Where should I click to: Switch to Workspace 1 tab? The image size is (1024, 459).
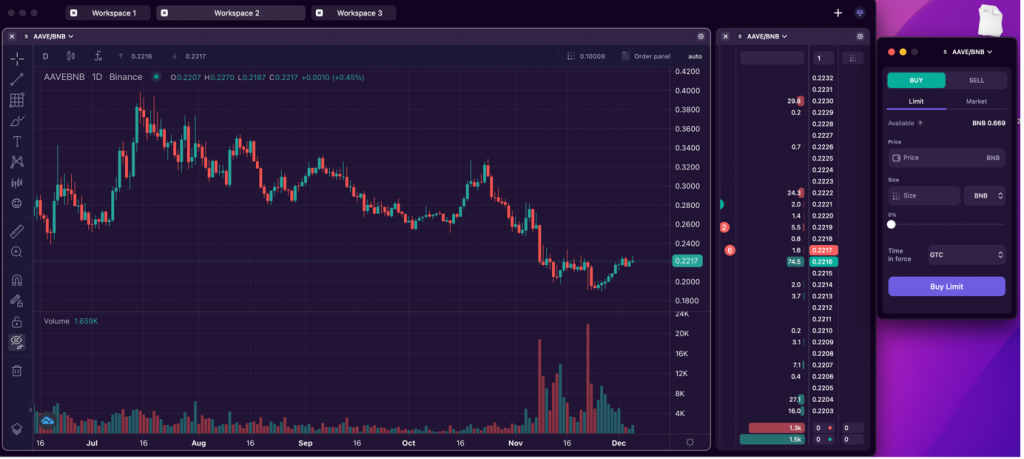click(108, 13)
